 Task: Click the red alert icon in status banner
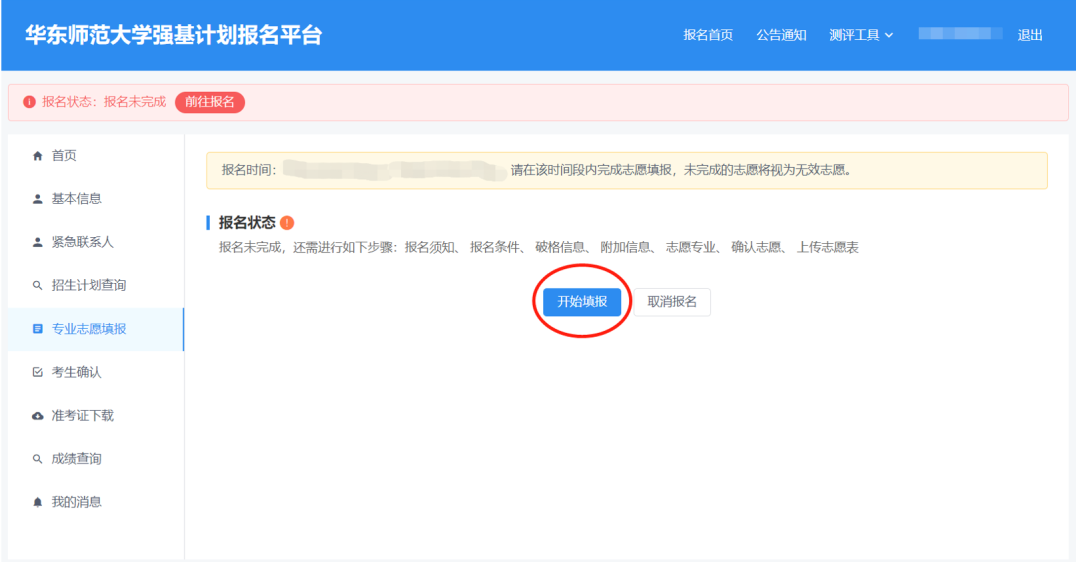pos(29,102)
